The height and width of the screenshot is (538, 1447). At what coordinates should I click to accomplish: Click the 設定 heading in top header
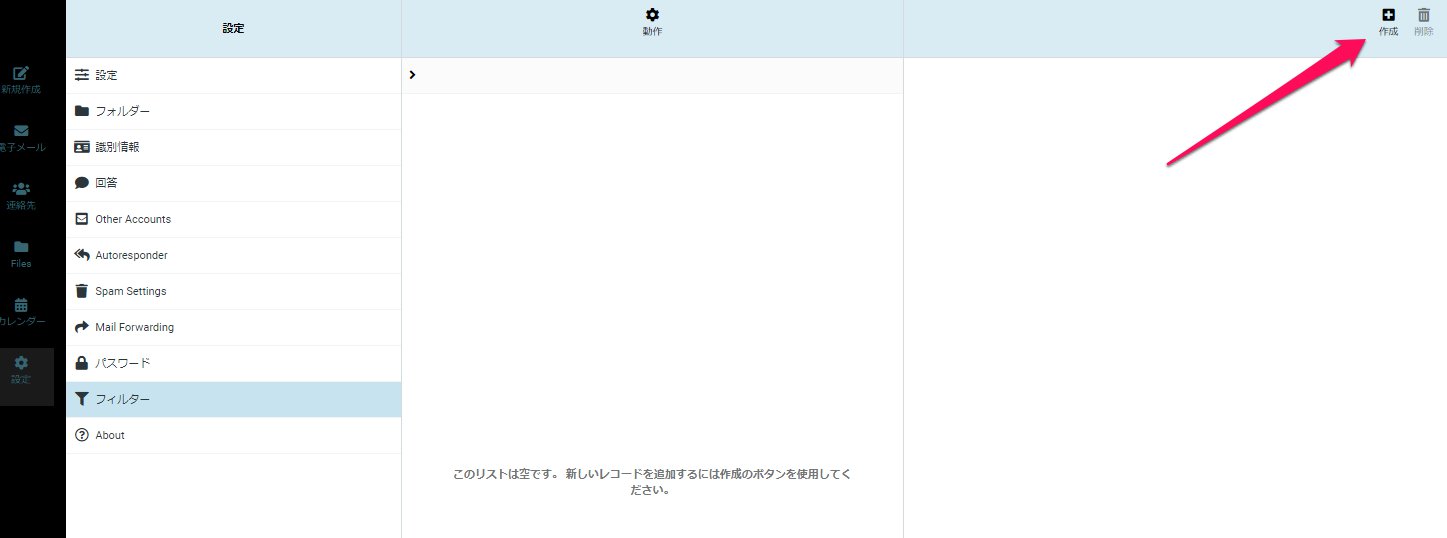tap(233, 29)
